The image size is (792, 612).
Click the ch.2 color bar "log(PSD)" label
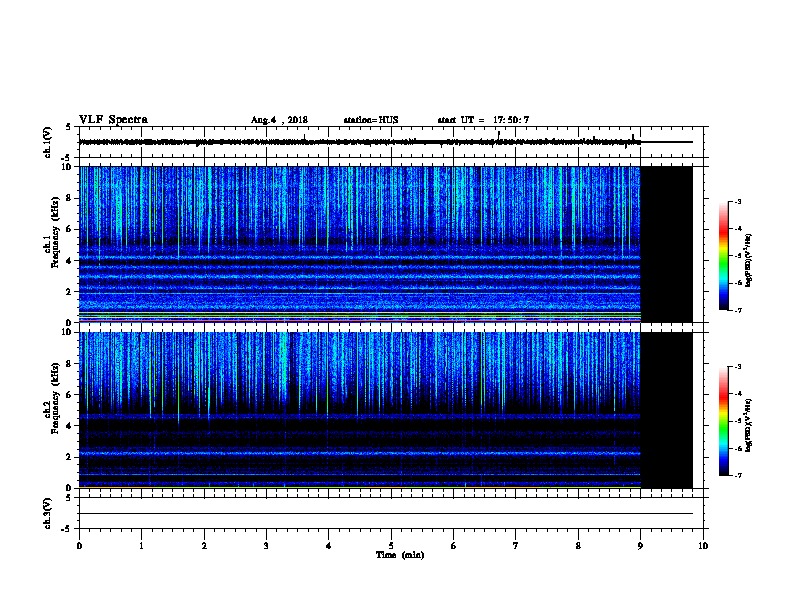(748, 426)
